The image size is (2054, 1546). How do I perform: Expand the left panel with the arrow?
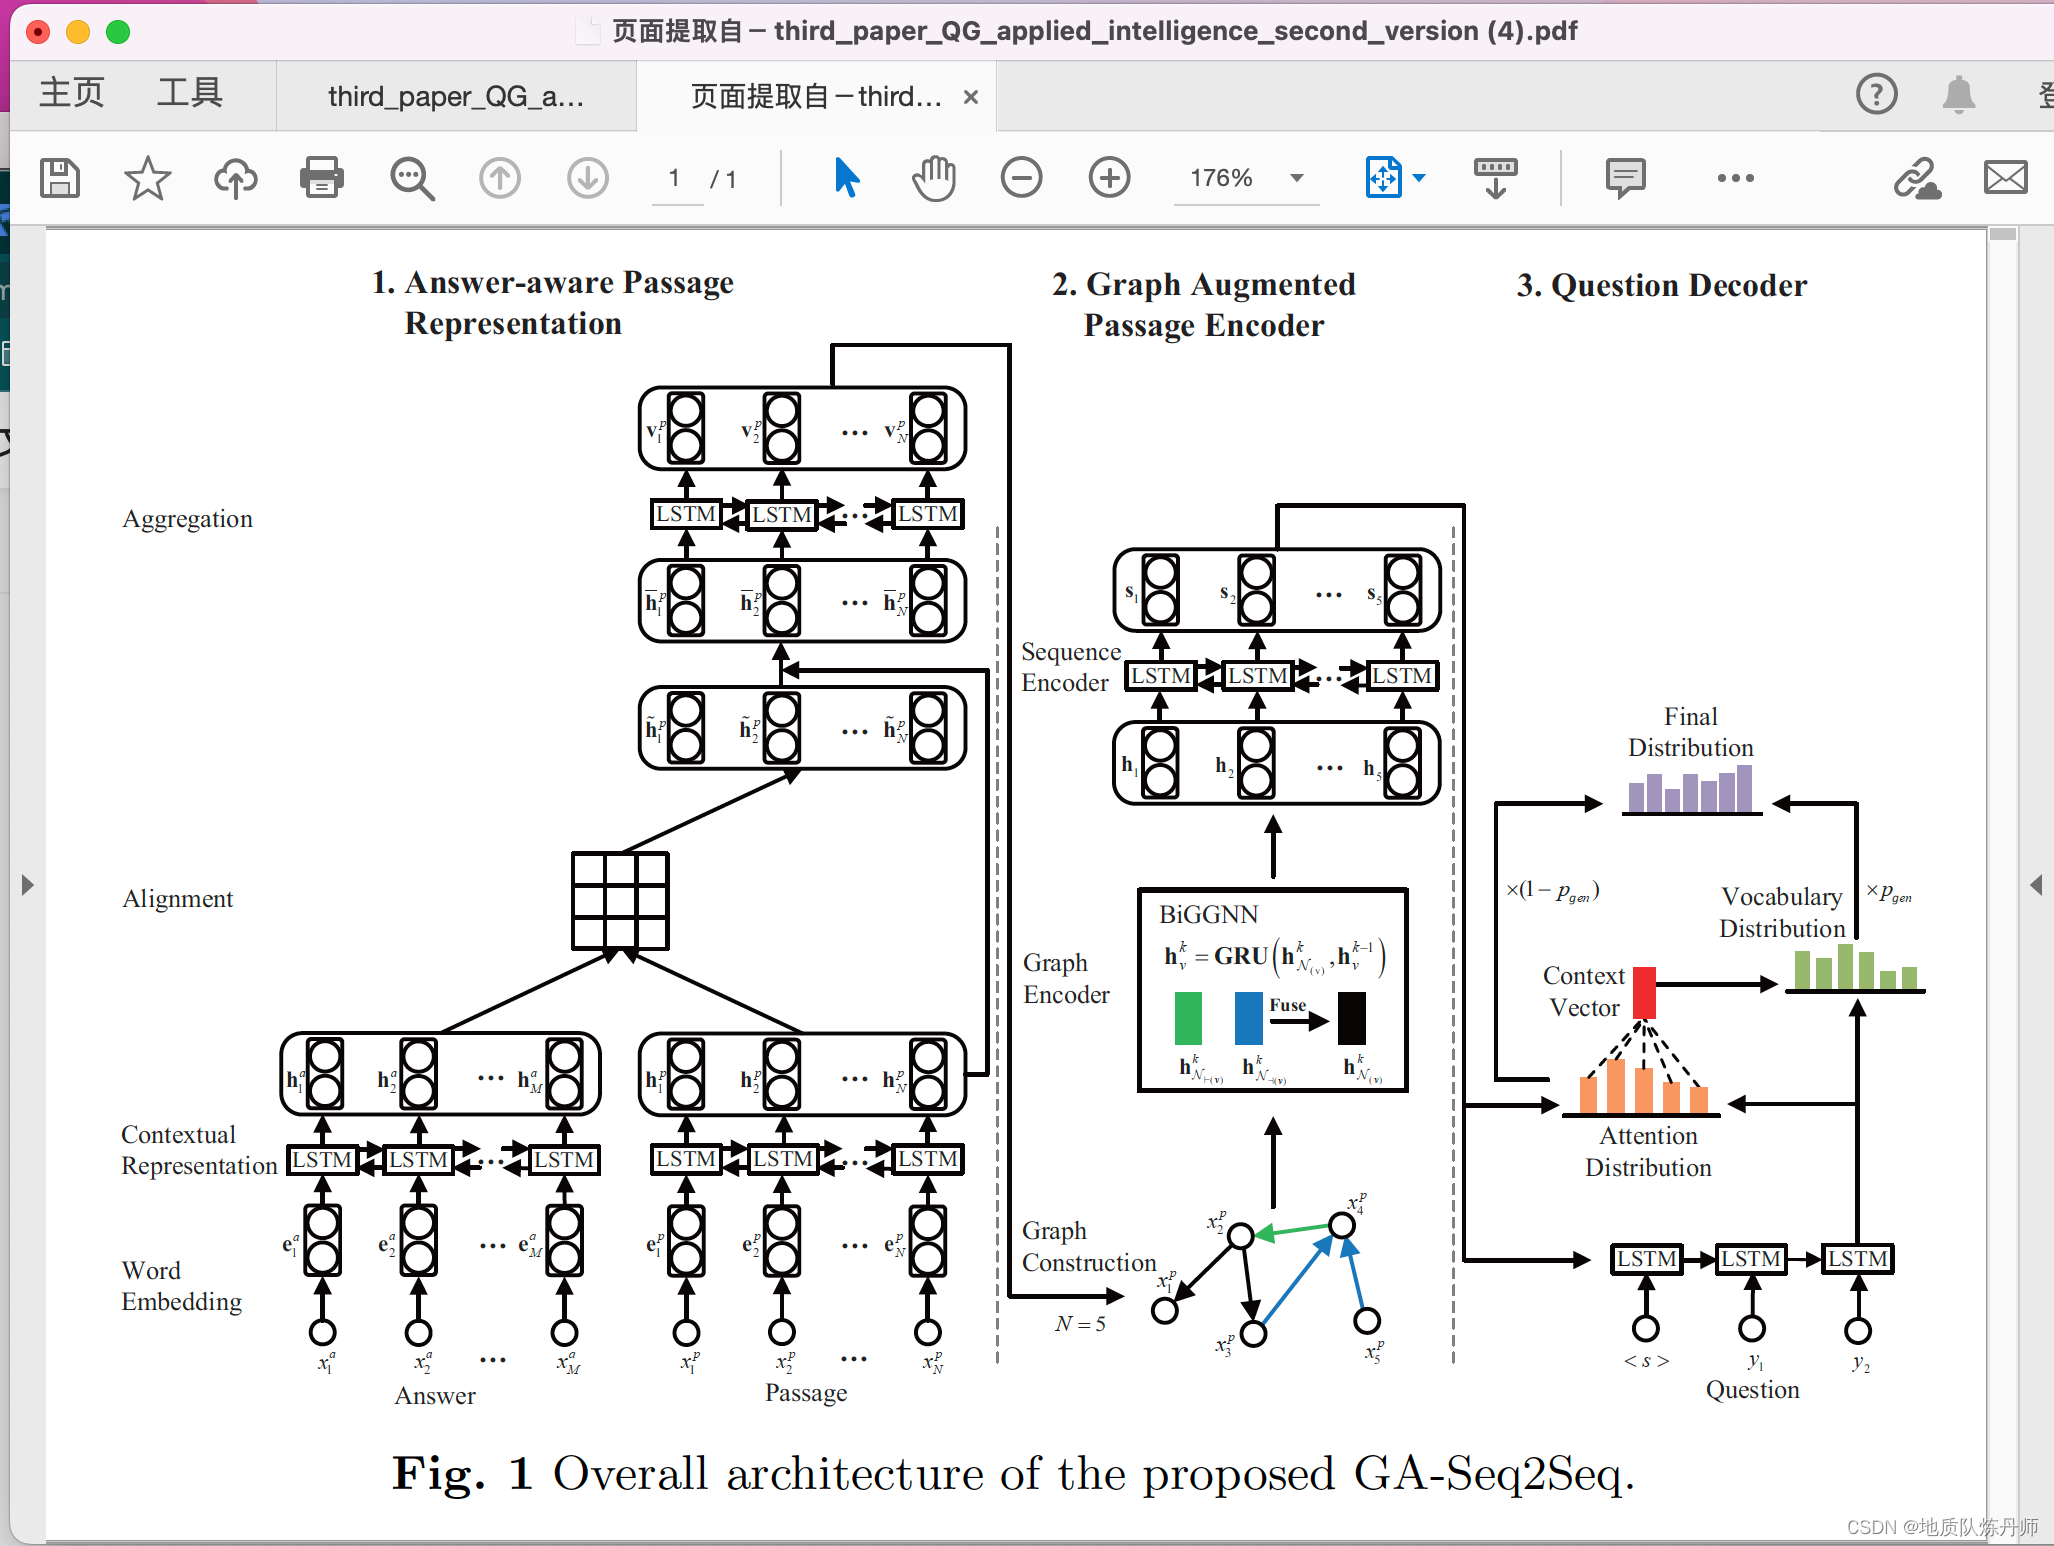(x=27, y=885)
